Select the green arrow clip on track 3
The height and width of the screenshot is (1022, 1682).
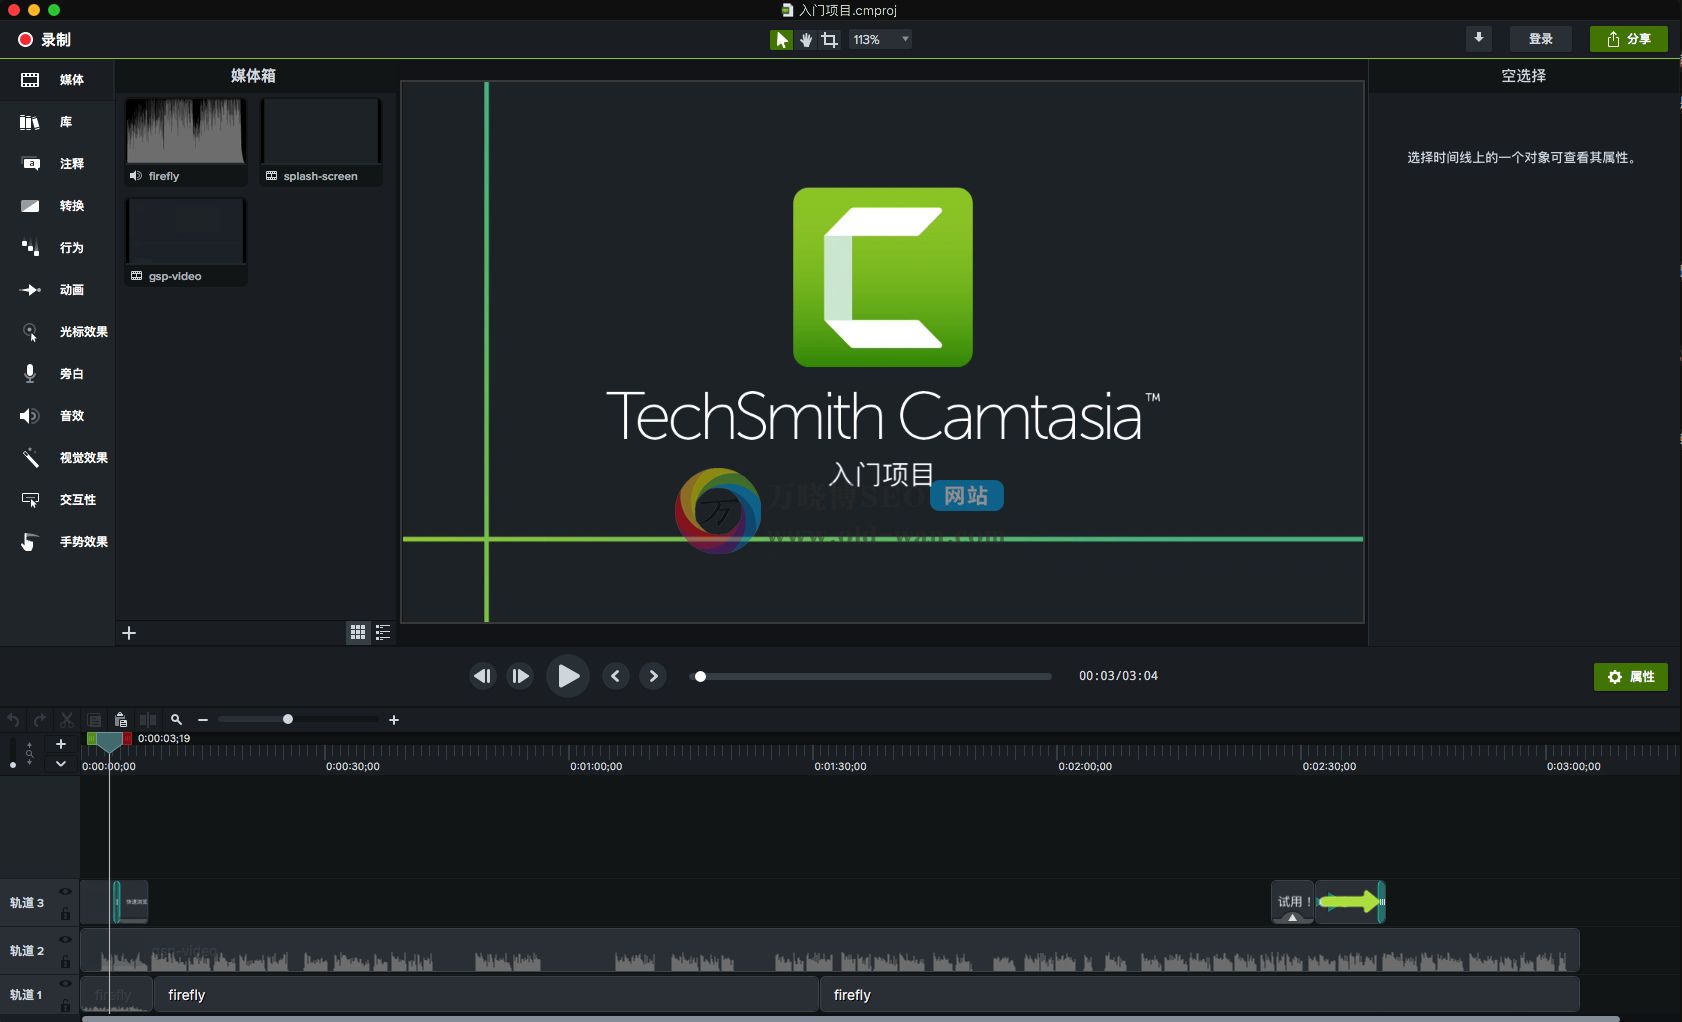1350,902
